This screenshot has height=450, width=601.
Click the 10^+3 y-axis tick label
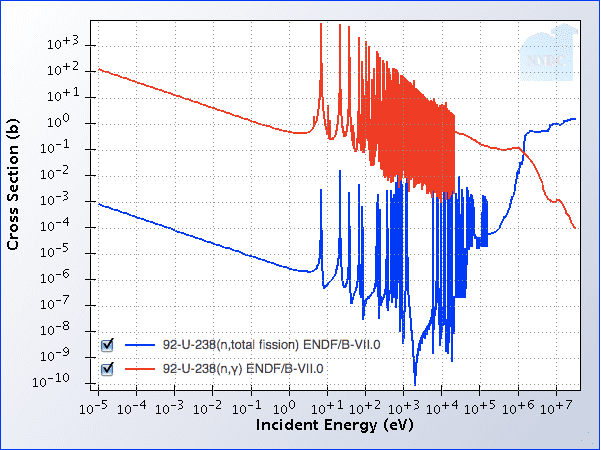click(x=63, y=42)
